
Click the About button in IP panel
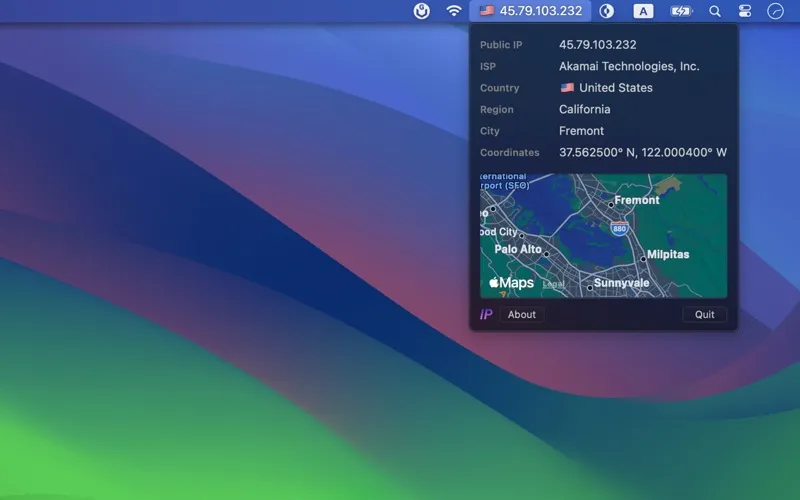coord(521,314)
